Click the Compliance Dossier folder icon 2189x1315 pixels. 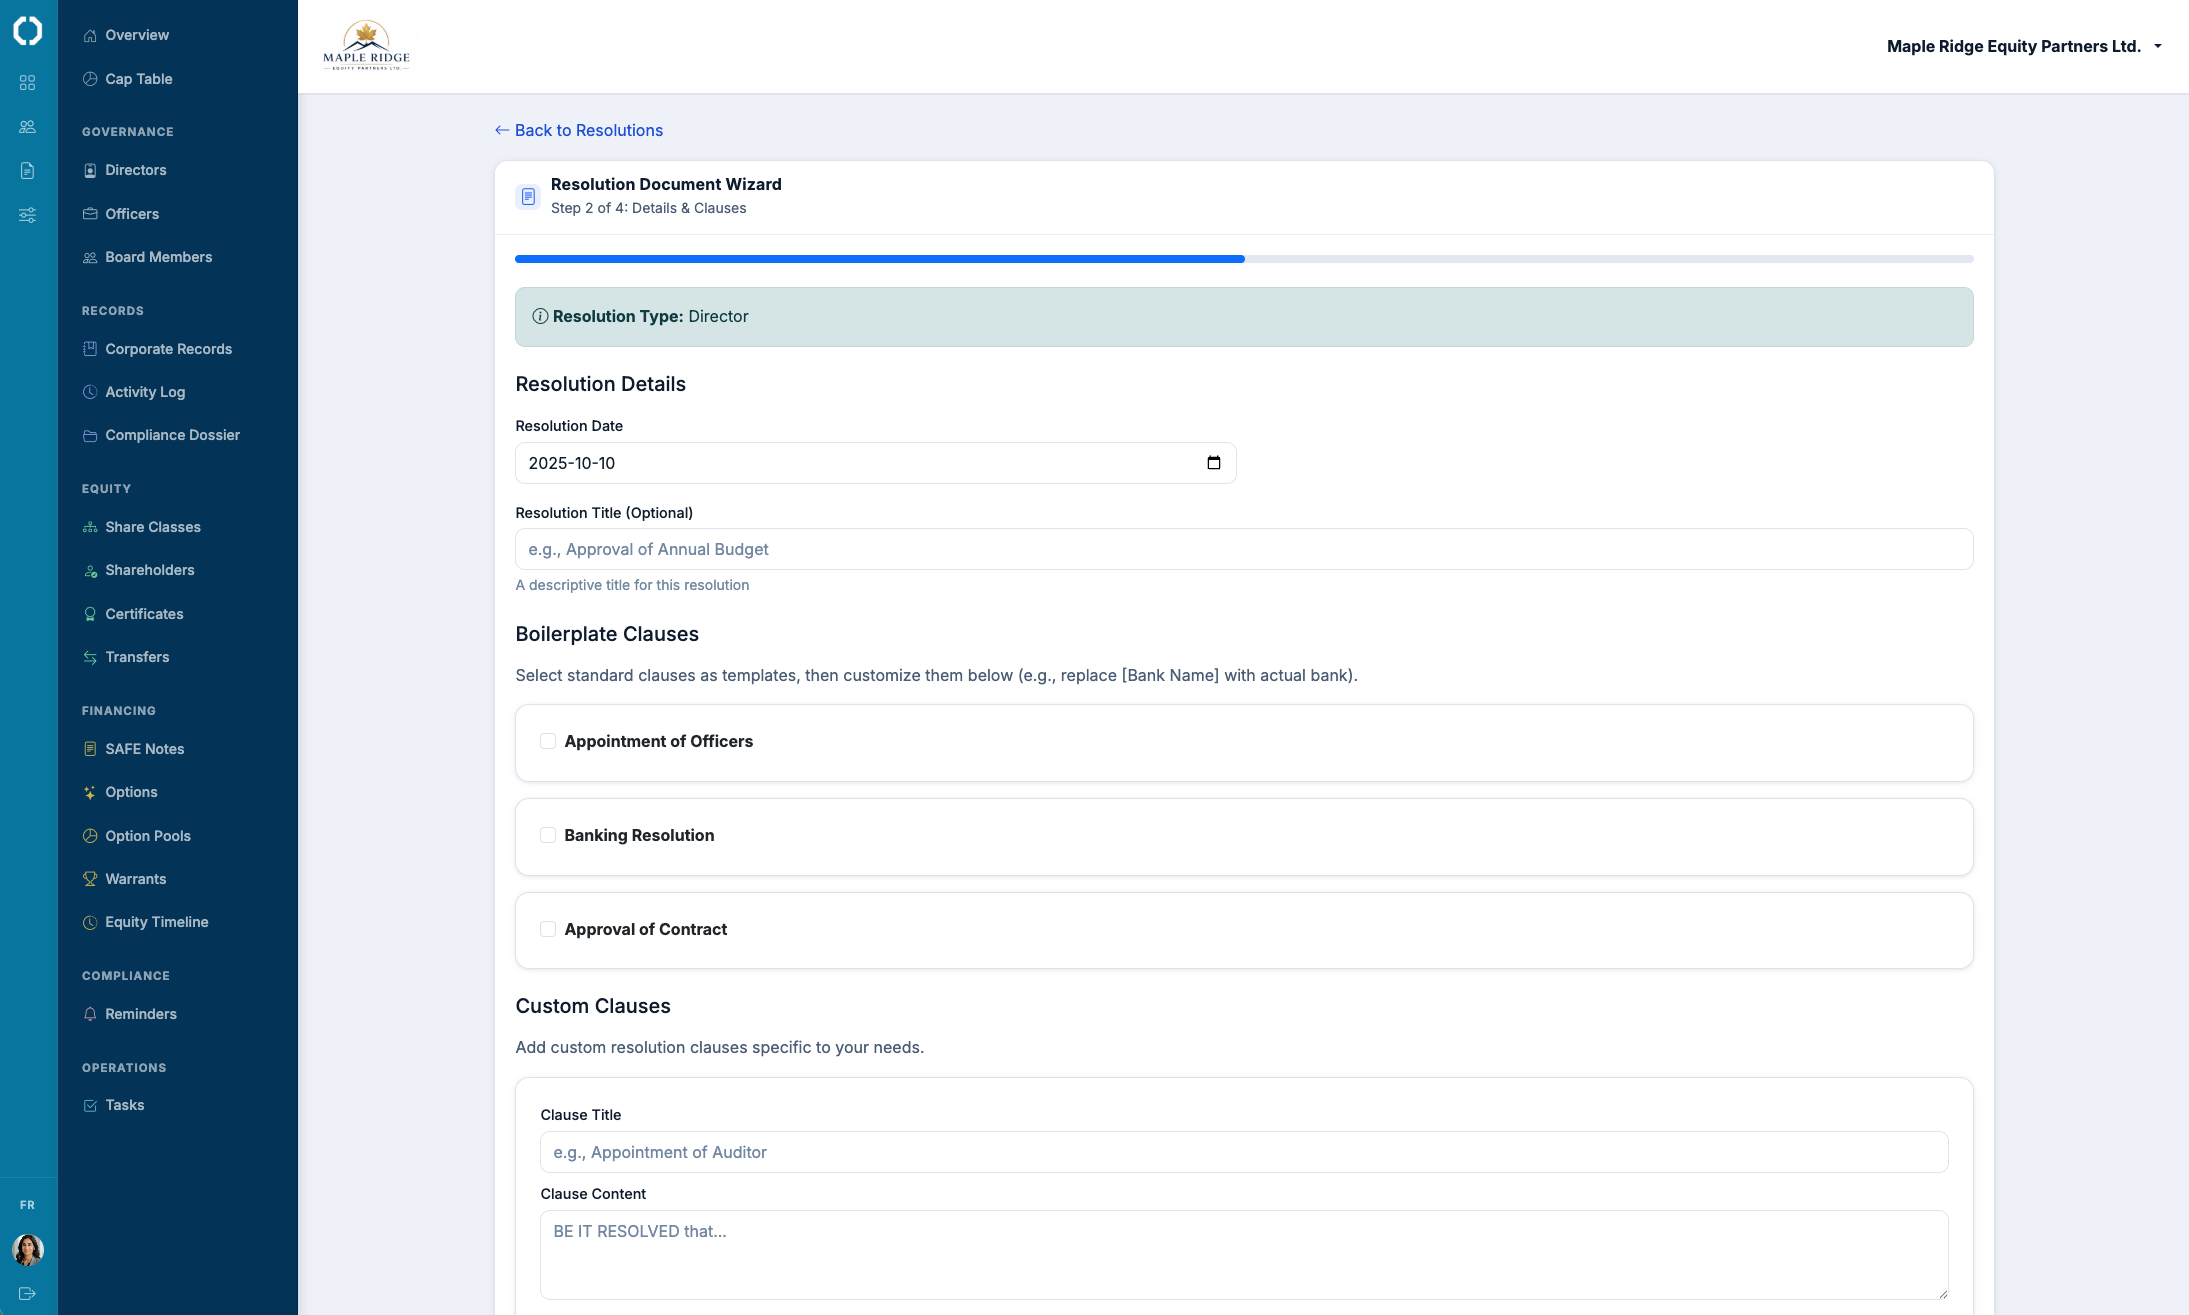point(90,435)
